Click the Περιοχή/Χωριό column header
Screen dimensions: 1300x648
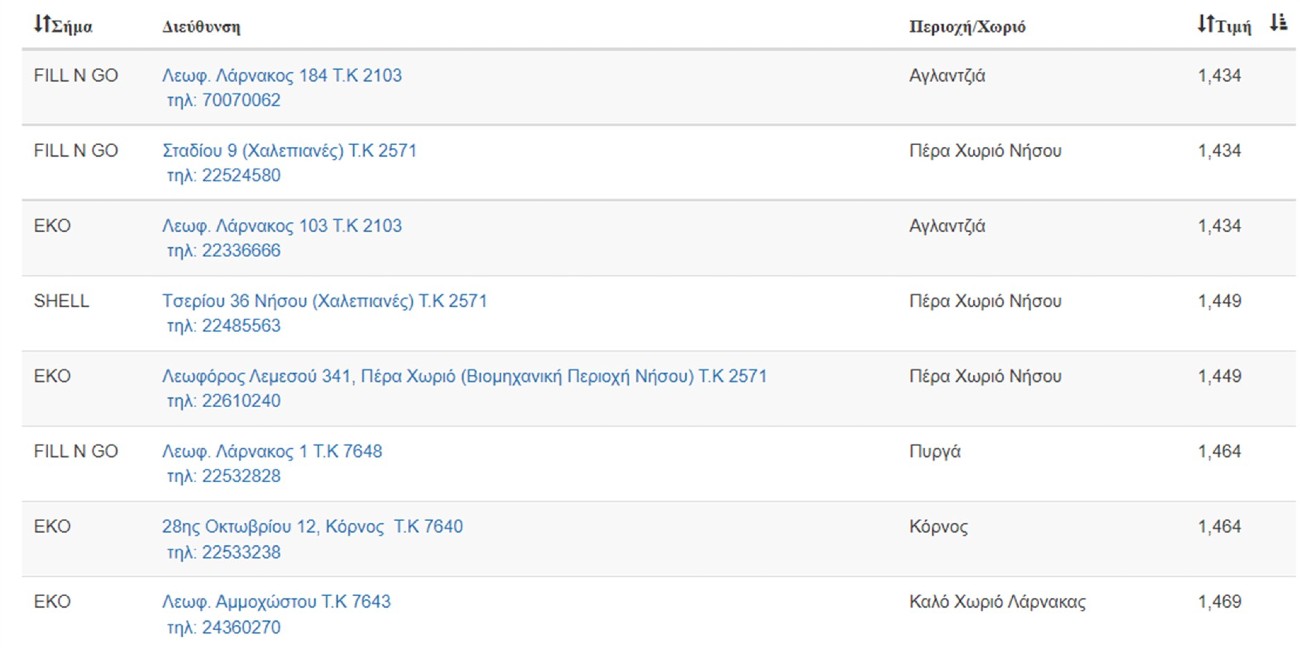point(966,27)
